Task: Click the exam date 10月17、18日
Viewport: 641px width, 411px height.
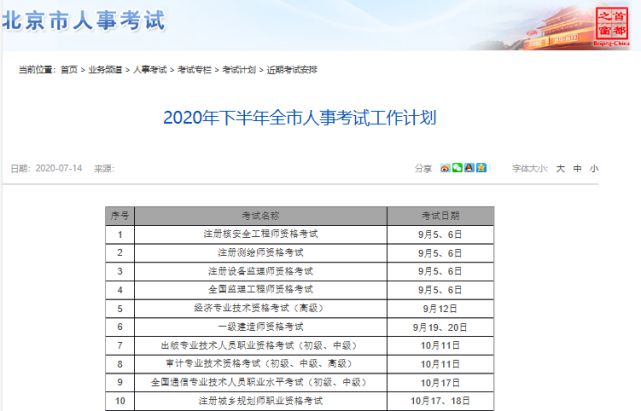Action: [440, 401]
